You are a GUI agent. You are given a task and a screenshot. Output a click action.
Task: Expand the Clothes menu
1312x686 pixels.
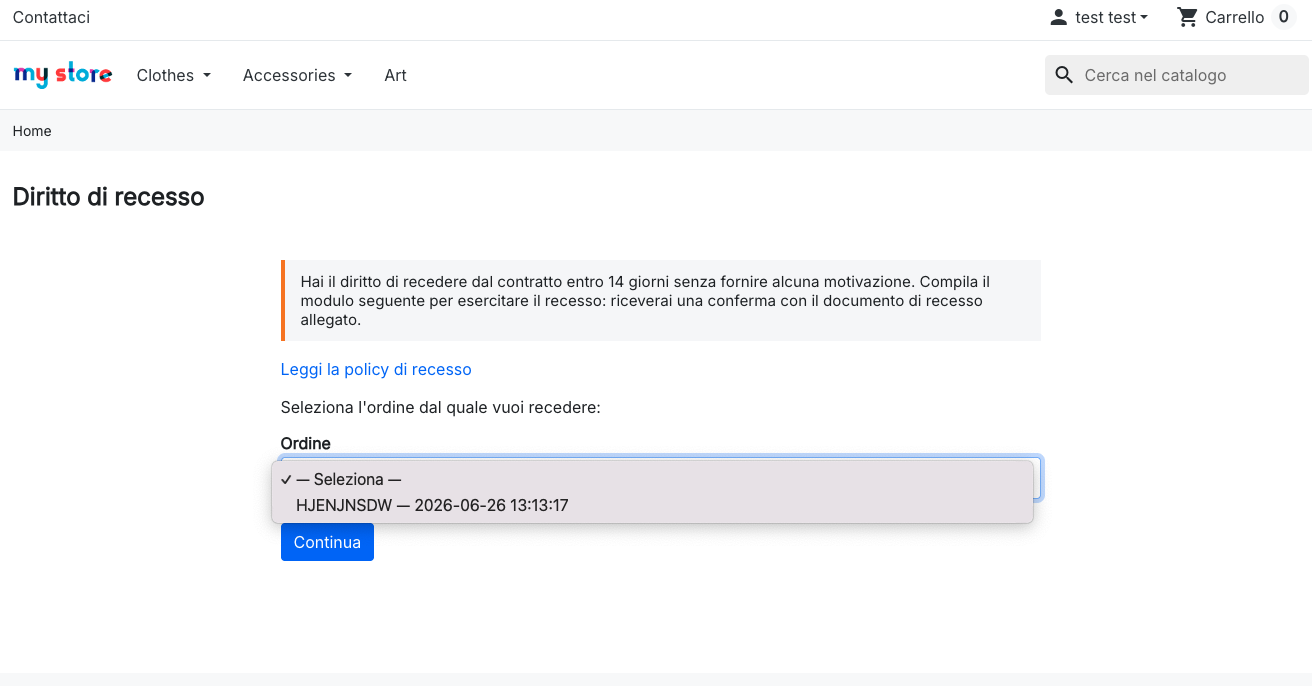(174, 75)
